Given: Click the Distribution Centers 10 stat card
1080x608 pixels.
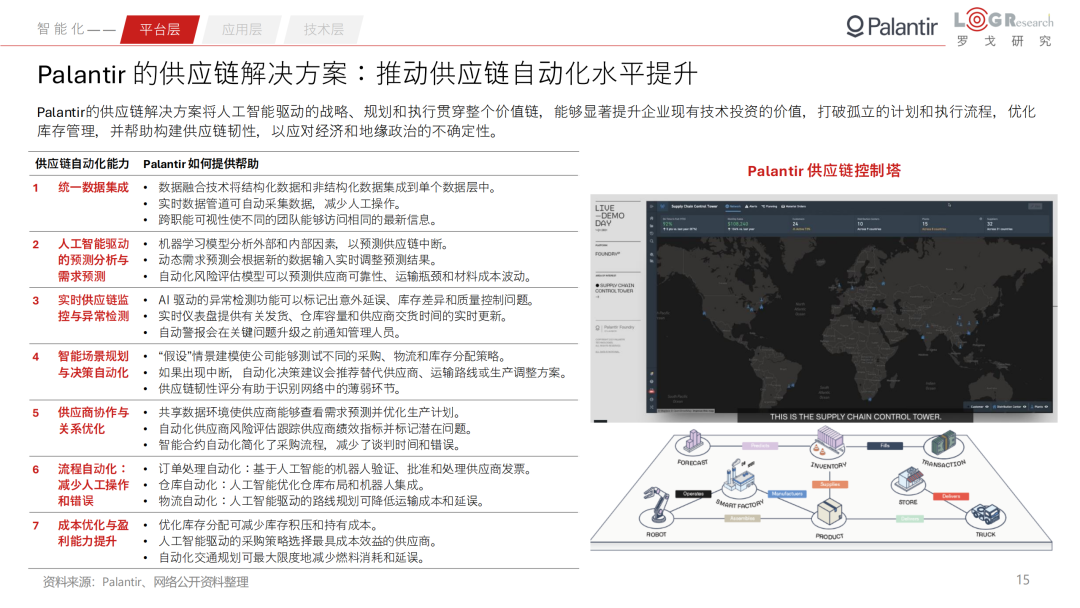Looking at the screenshot, I should click(886, 224).
